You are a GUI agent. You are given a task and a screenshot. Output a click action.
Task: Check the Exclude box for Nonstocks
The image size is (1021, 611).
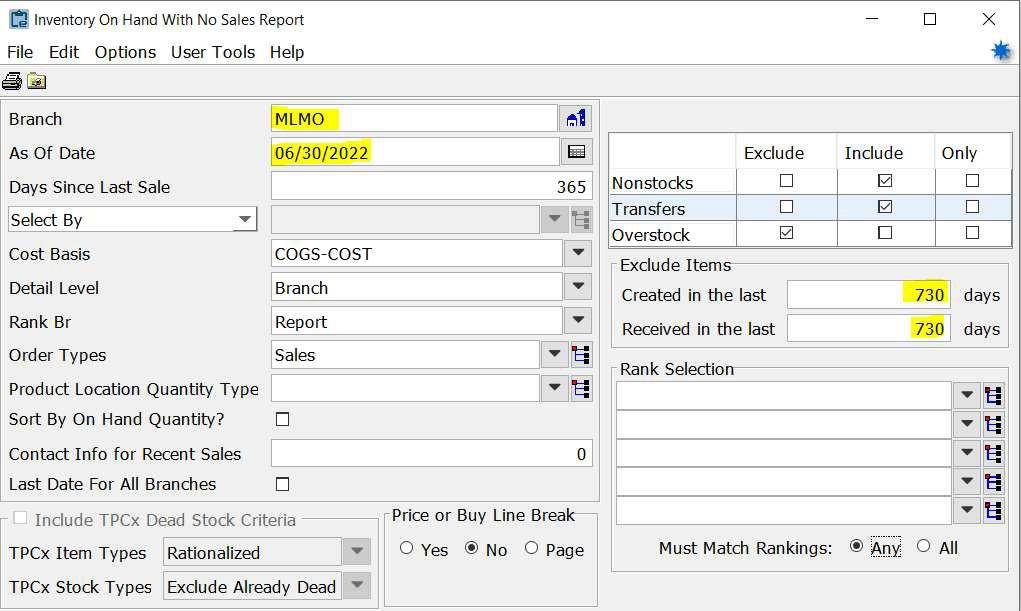(786, 181)
